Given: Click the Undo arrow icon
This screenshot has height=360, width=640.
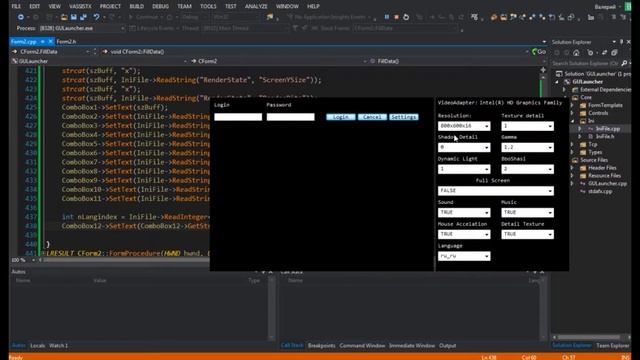Looking at the screenshot, I should (x=96, y=17).
